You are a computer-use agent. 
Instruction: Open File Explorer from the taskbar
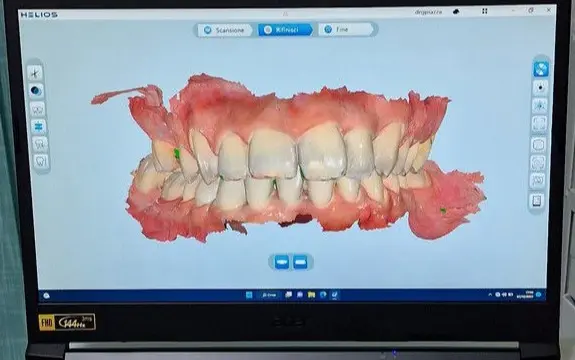coord(311,295)
